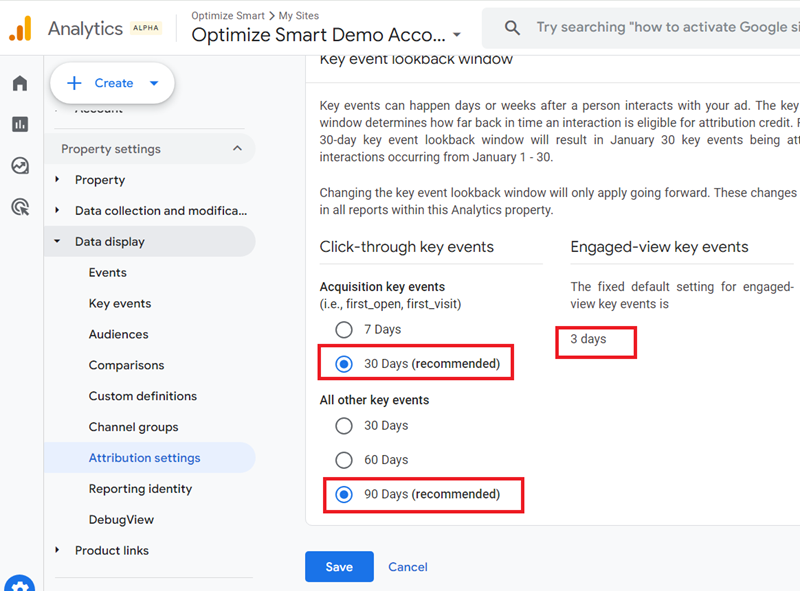
Task: Select 60 Days lookback radio button
Action: pos(344,460)
